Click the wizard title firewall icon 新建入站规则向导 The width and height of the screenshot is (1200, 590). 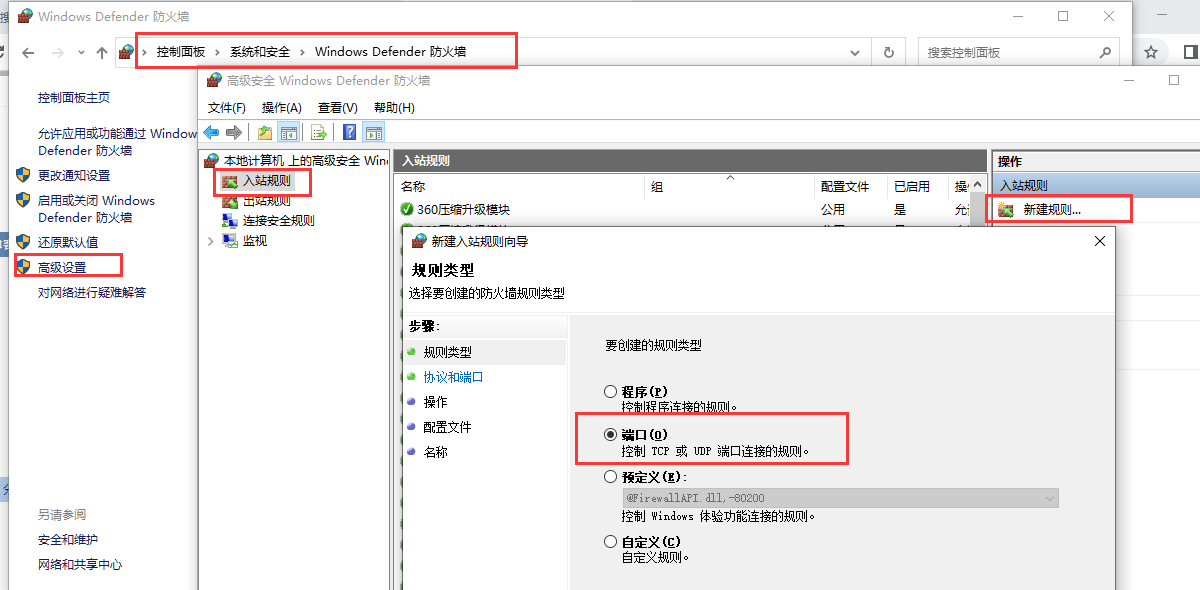coord(419,241)
